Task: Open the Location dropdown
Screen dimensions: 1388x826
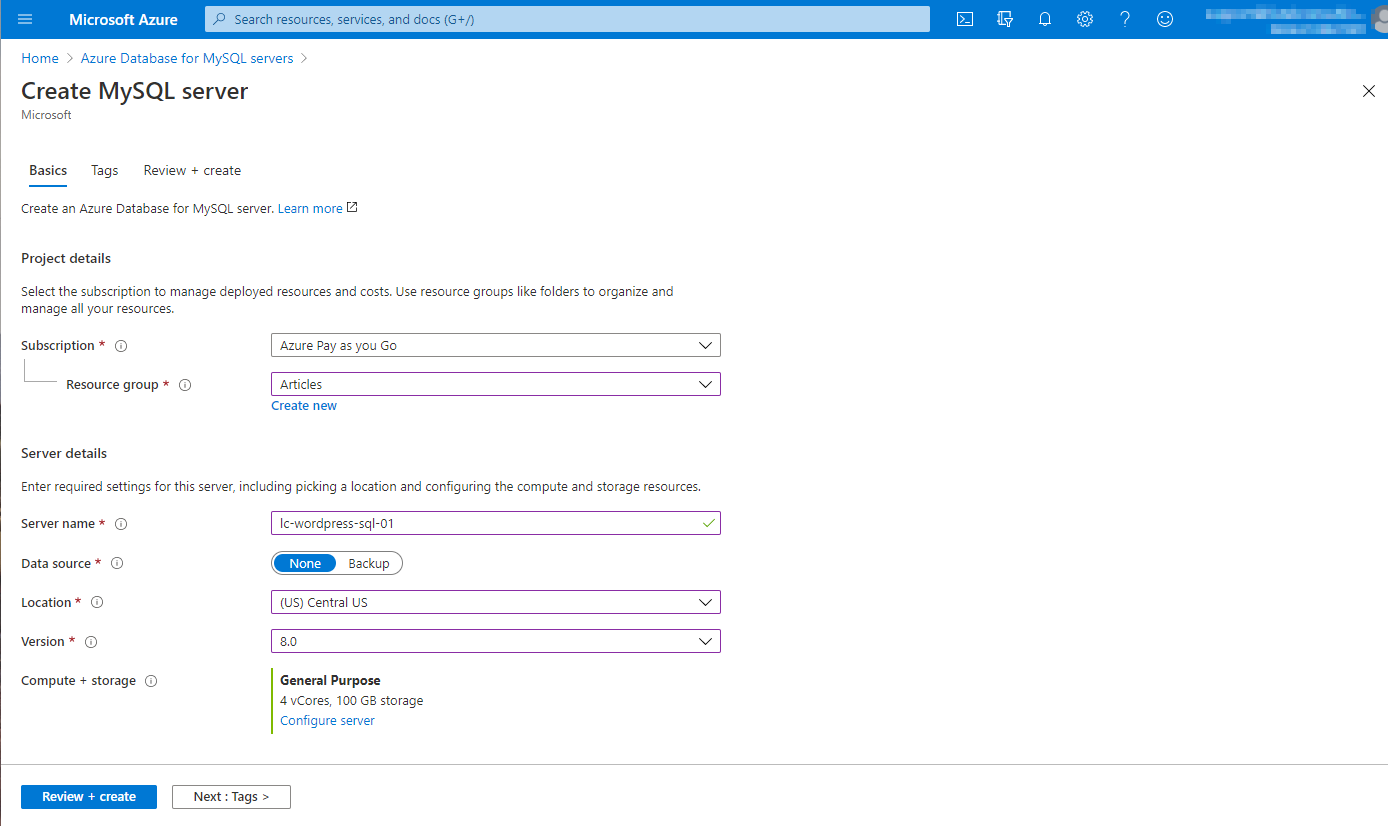Action: pos(496,602)
